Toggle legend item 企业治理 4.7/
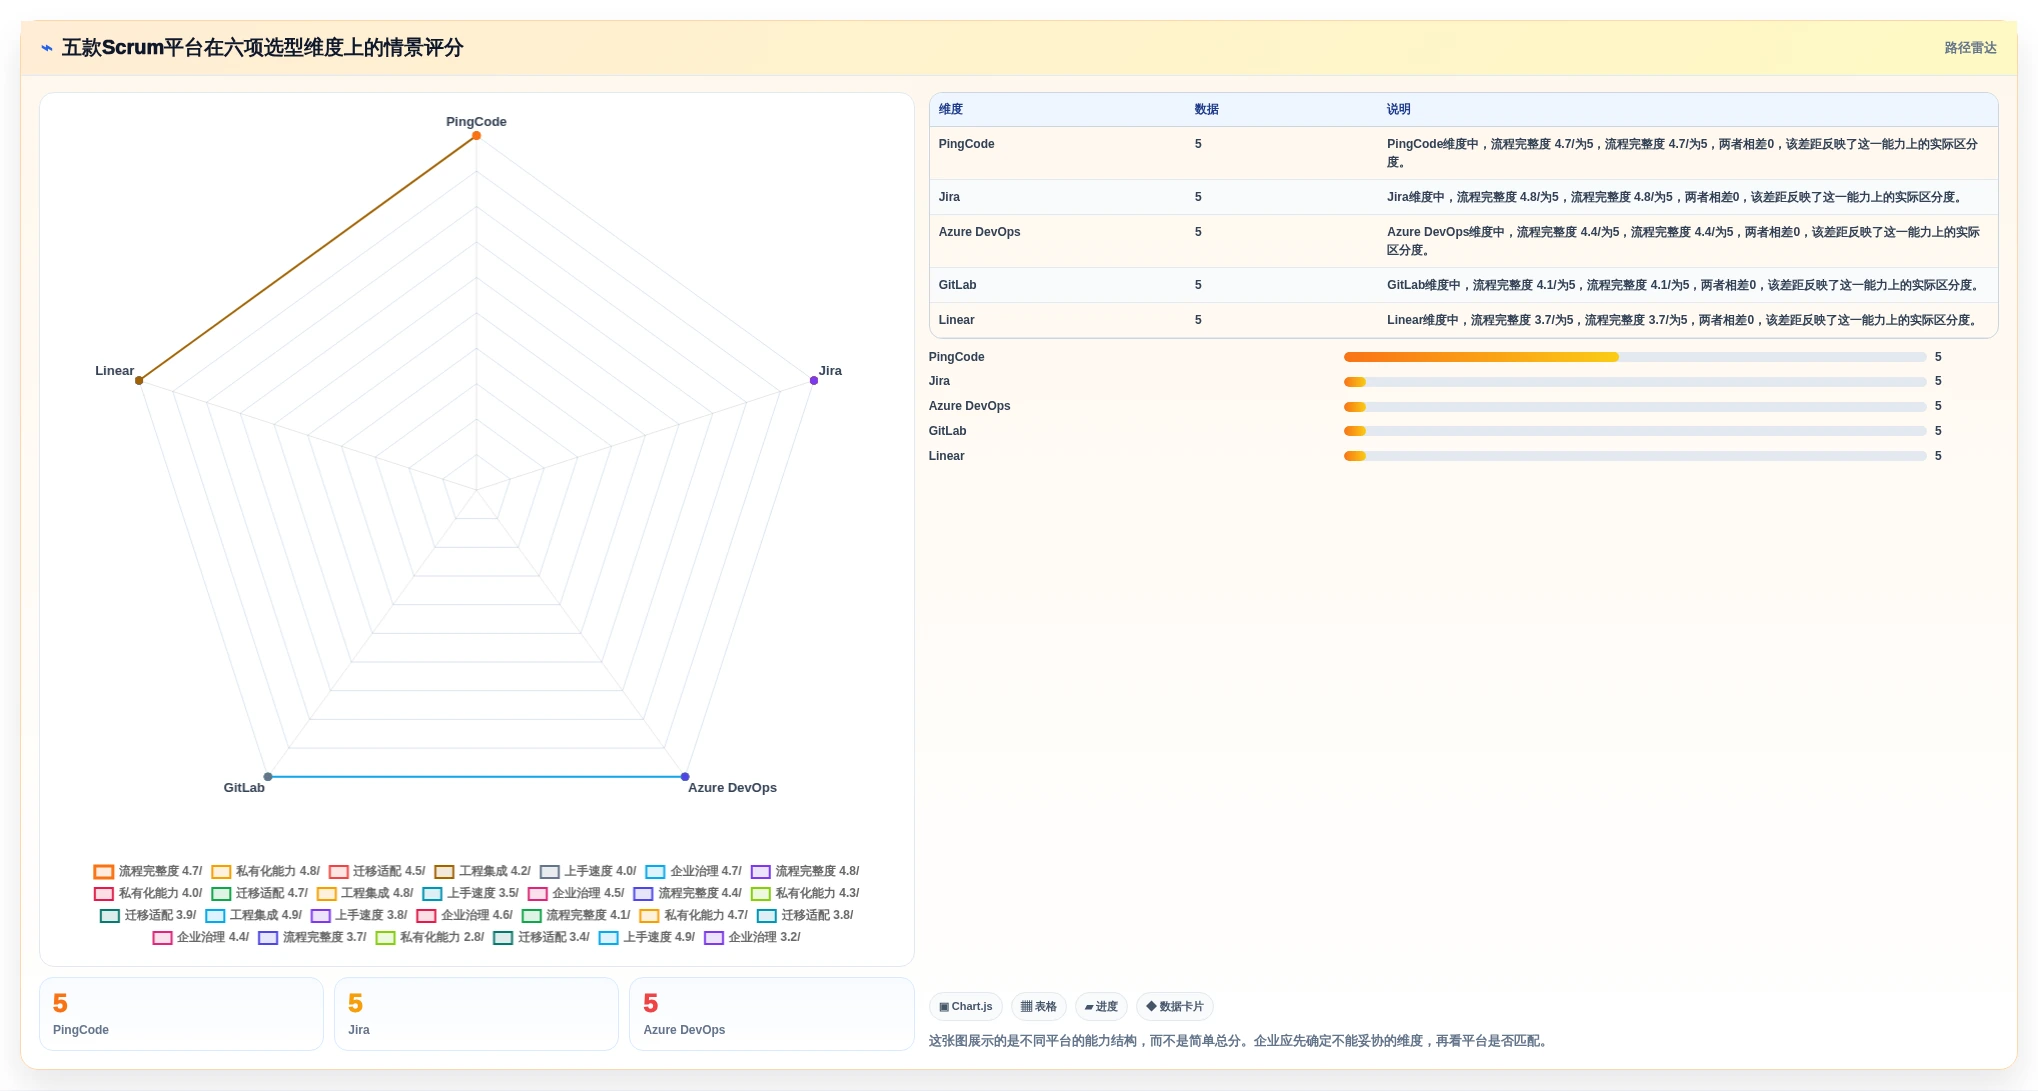The image size is (2038, 1091). click(694, 871)
